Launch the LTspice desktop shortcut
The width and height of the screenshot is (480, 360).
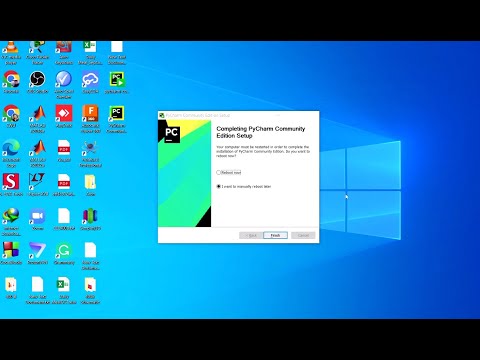coord(37,184)
